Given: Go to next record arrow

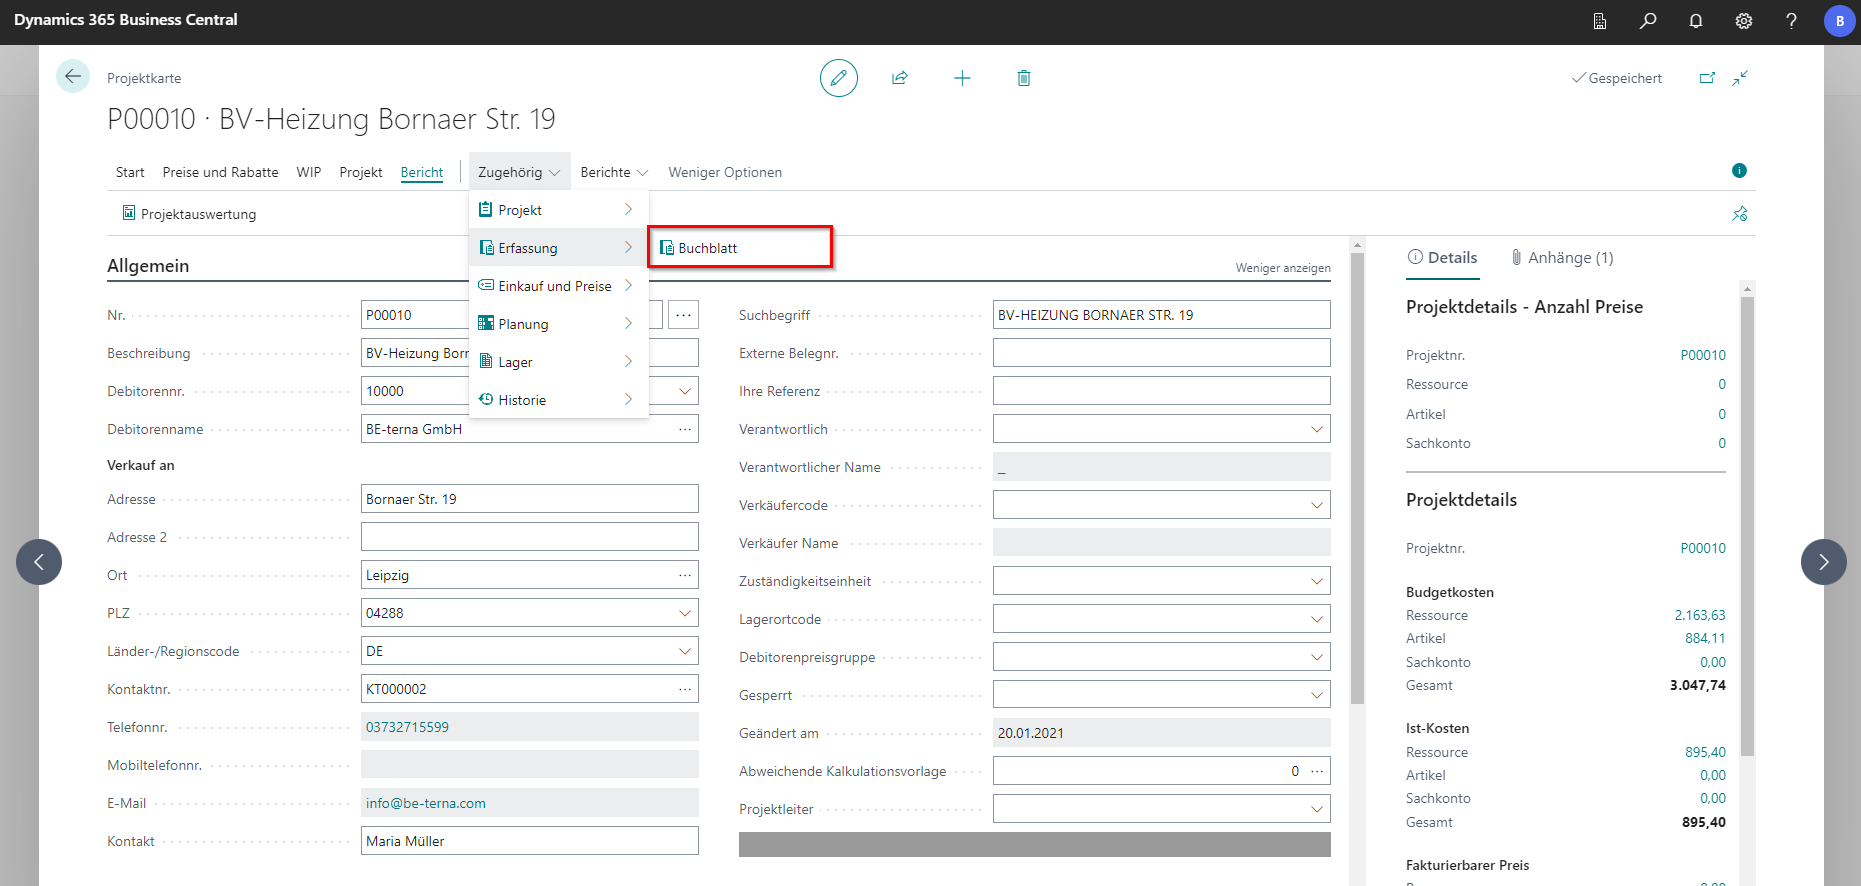Looking at the screenshot, I should [x=1823, y=562].
